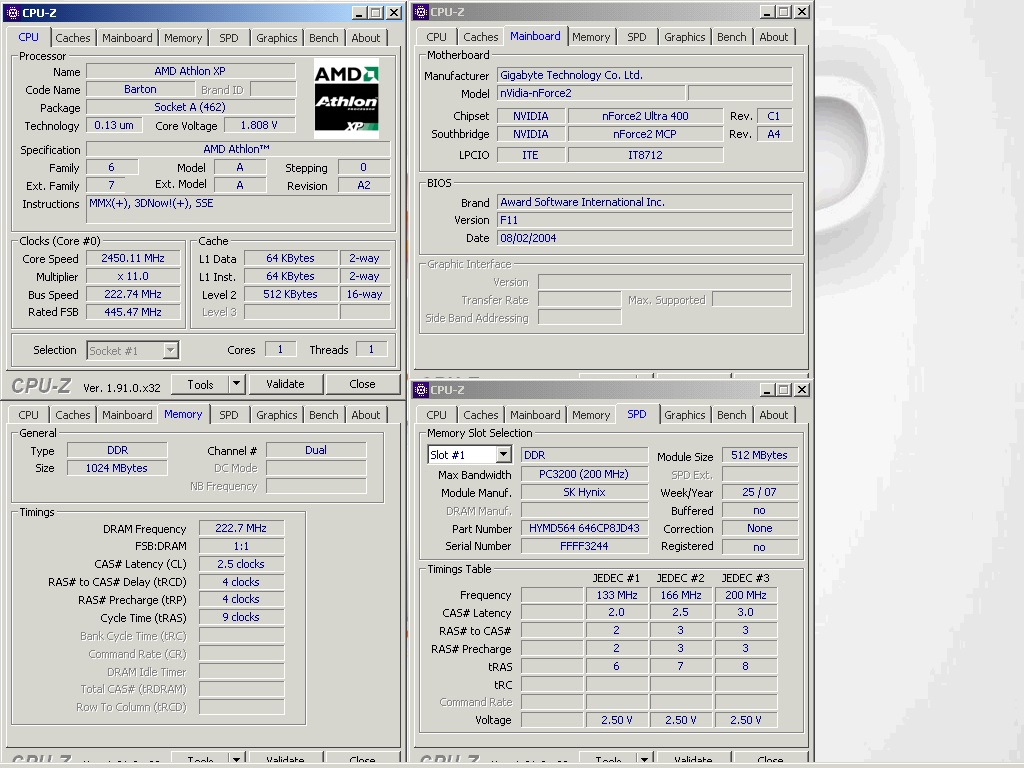Switch to Caches tab in the SPD window
Viewport: 1024px width, 768px height.
point(481,415)
